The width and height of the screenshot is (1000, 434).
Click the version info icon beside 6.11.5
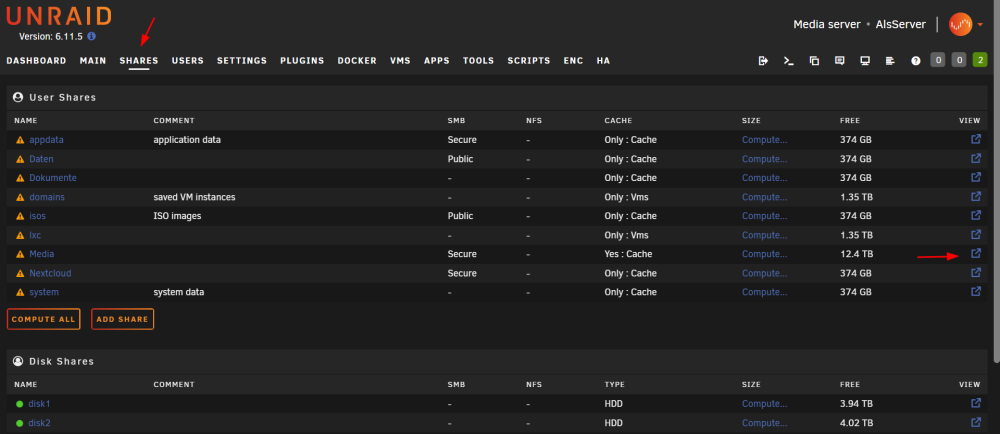pos(91,36)
